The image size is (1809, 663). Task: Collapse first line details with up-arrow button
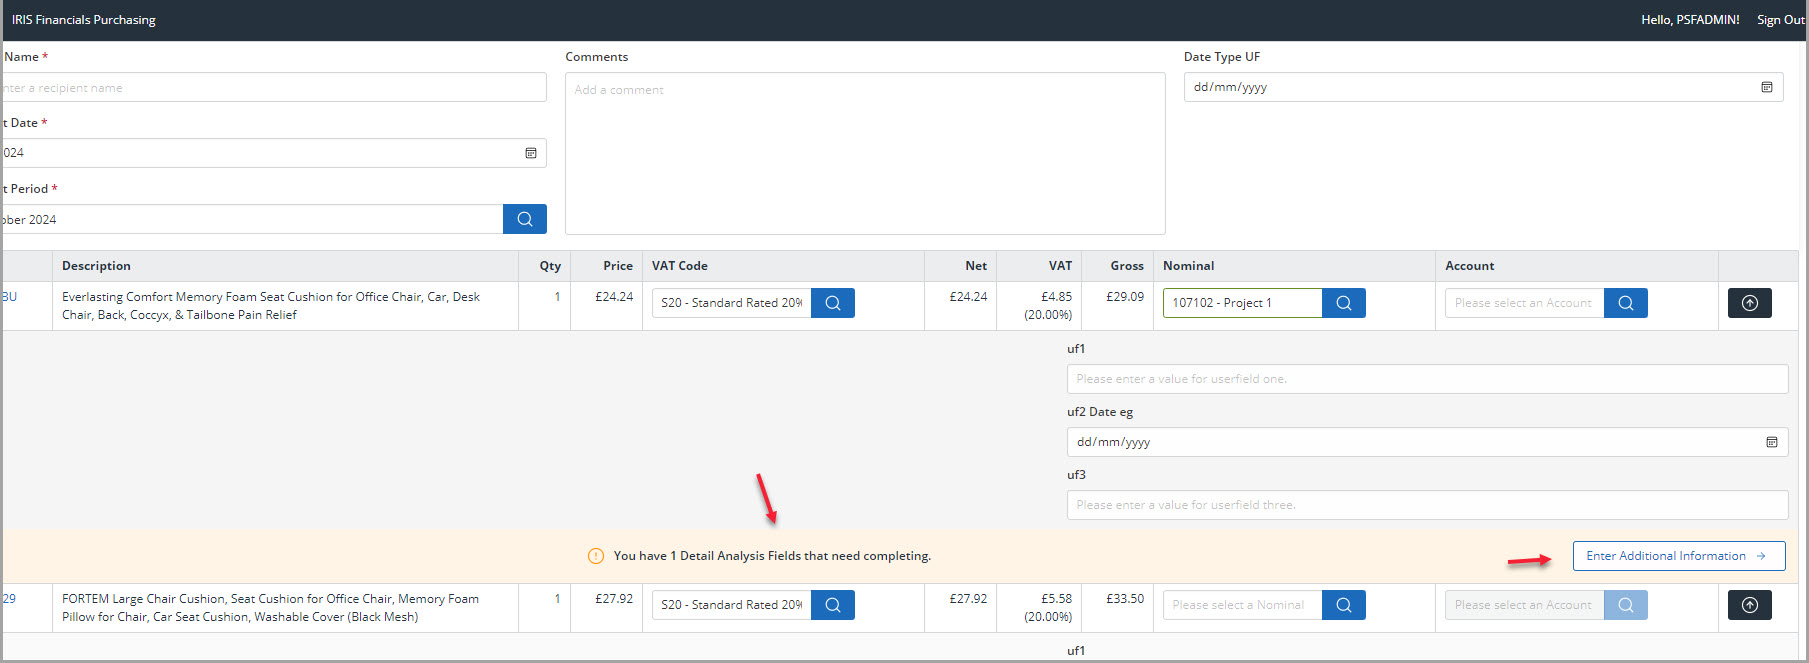[x=1749, y=303]
